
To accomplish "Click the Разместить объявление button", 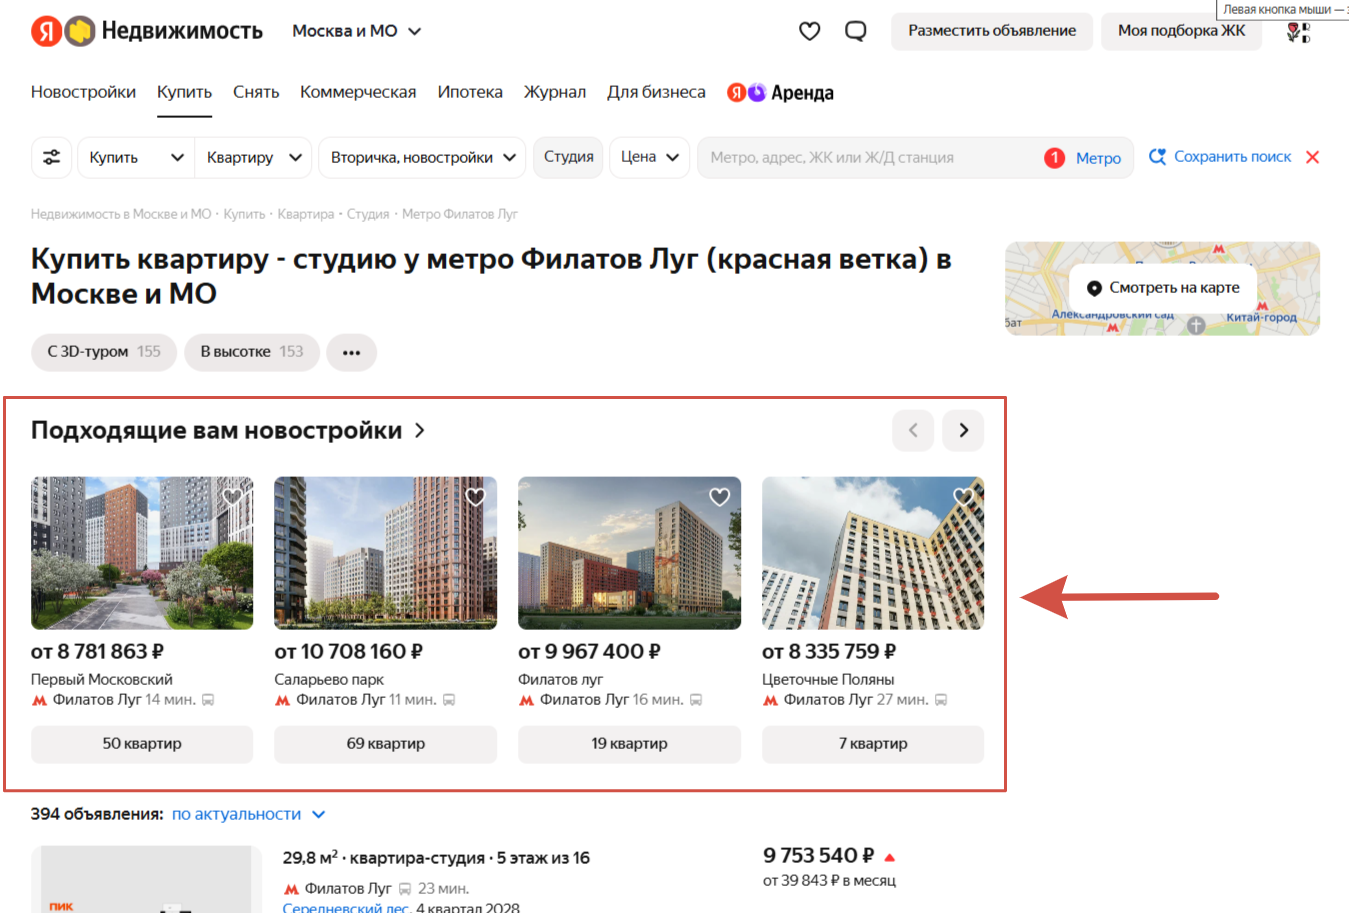I will pos(991,31).
